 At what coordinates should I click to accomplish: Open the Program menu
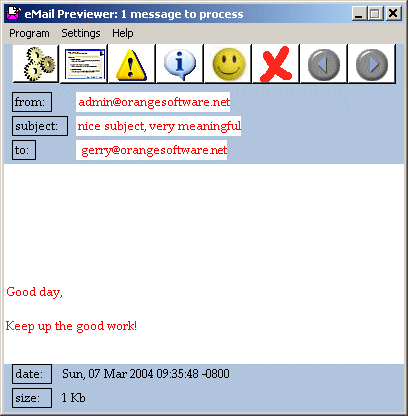(x=29, y=33)
